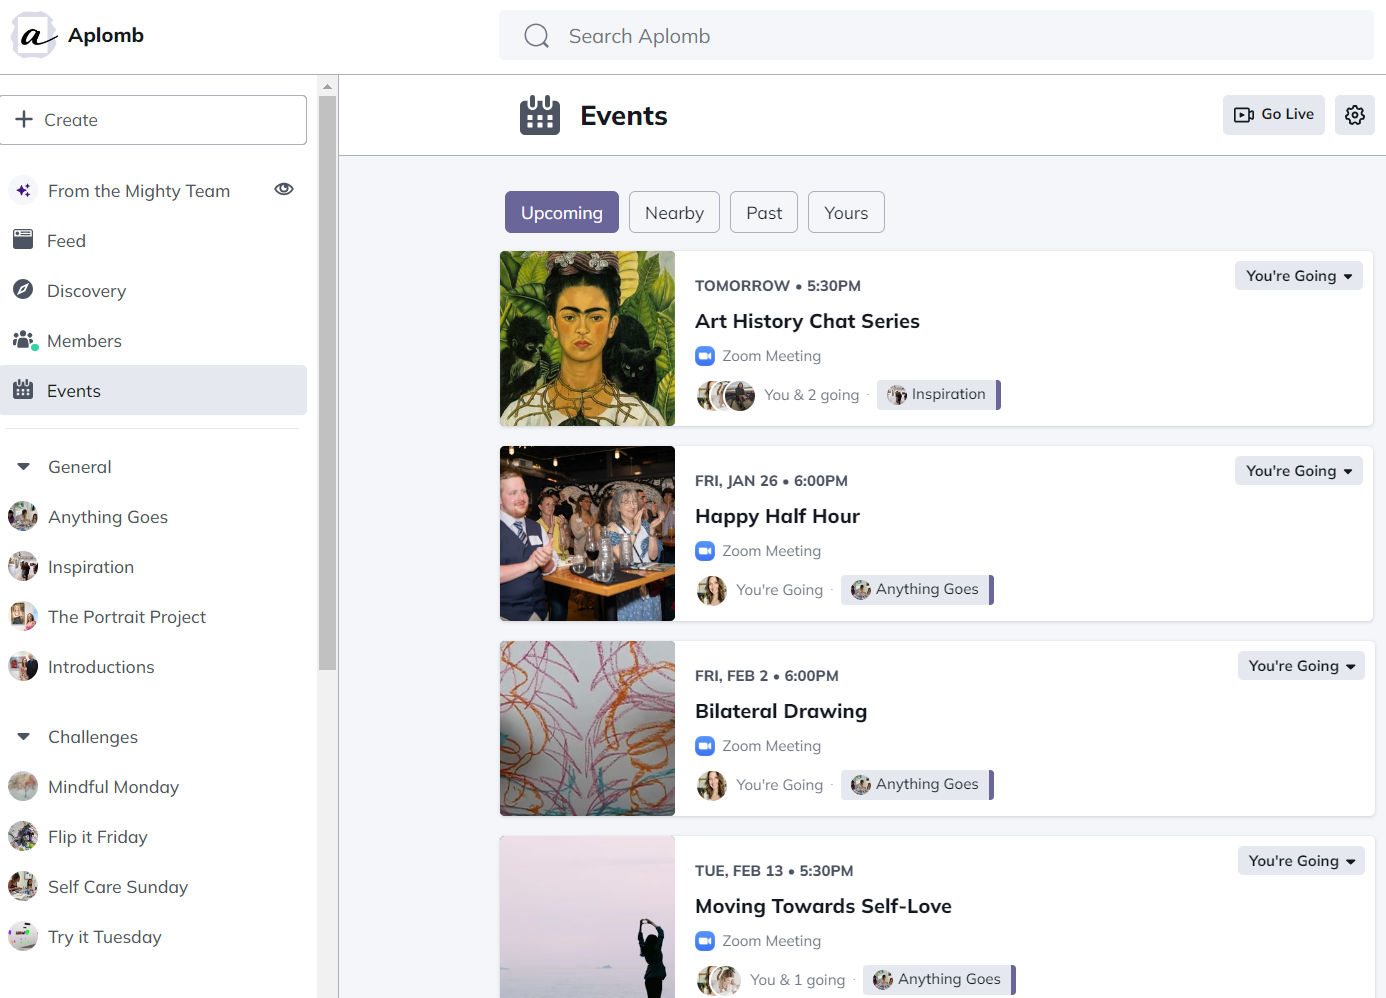Click the Create button
Screen dimensions: 1386x998
(x=154, y=119)
